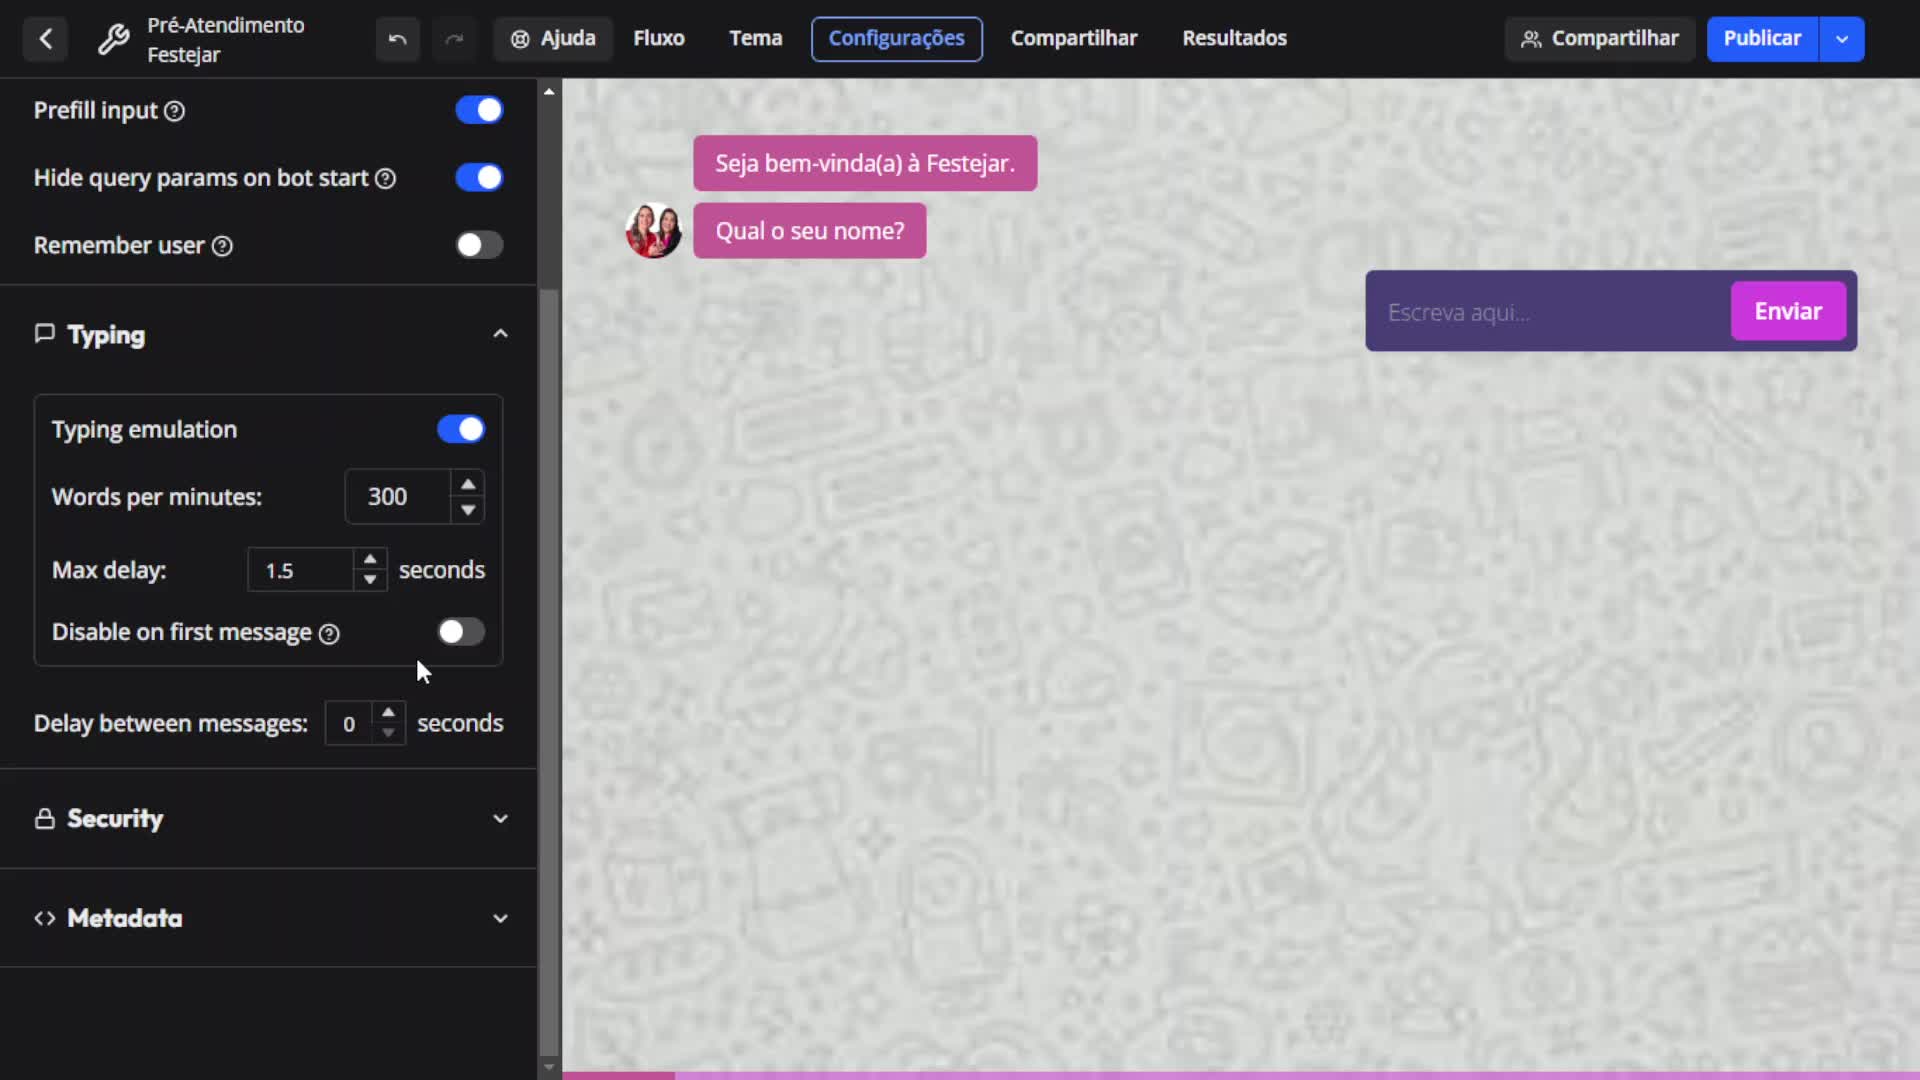Screen dimensions: 1920x1080
Task: Click the undo arrow icon
Action: point(397,39)
